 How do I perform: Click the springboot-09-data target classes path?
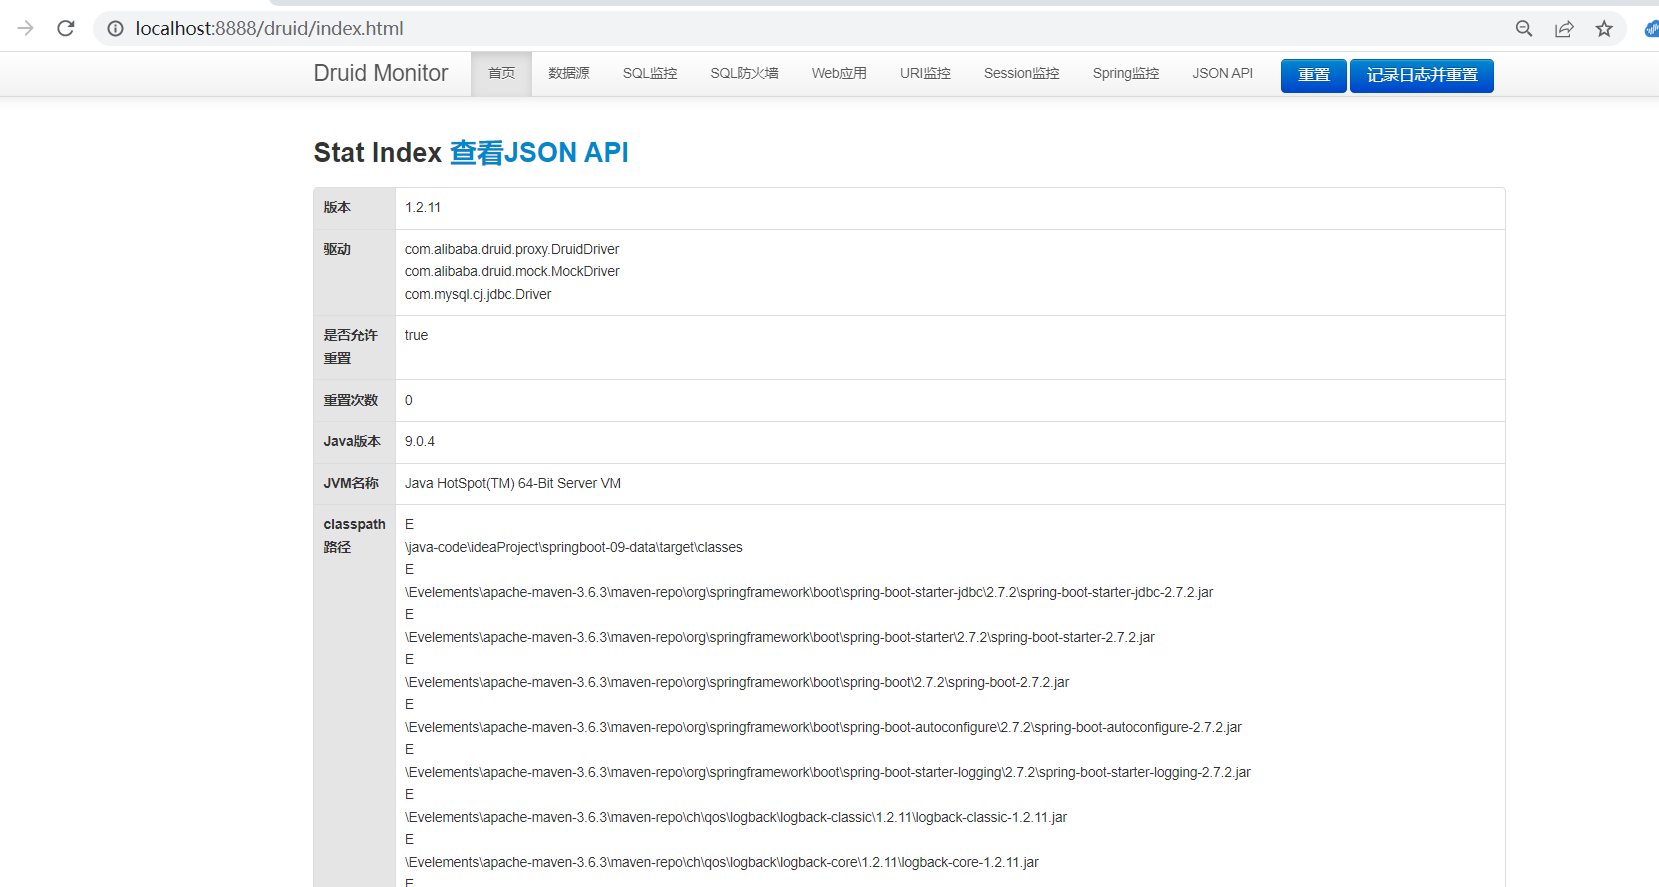574,547
